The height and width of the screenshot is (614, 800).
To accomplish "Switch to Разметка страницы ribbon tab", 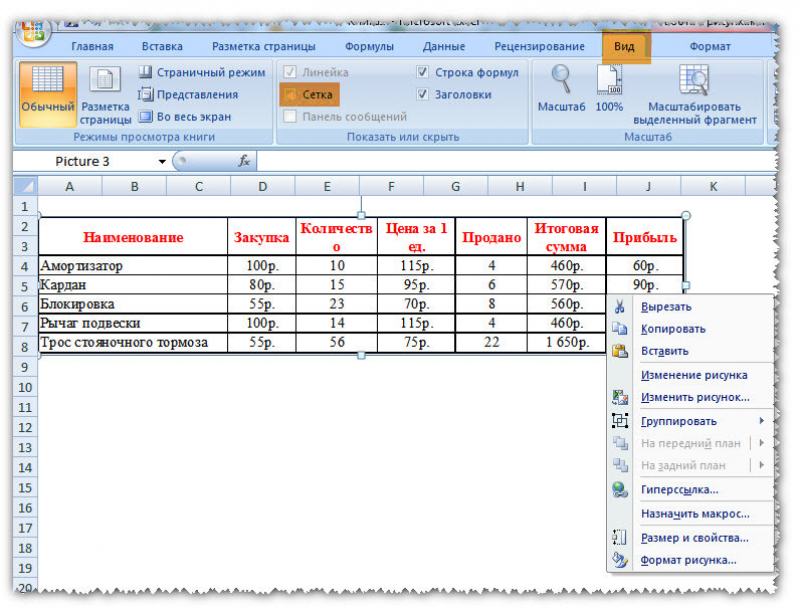I will coord(263,46).
